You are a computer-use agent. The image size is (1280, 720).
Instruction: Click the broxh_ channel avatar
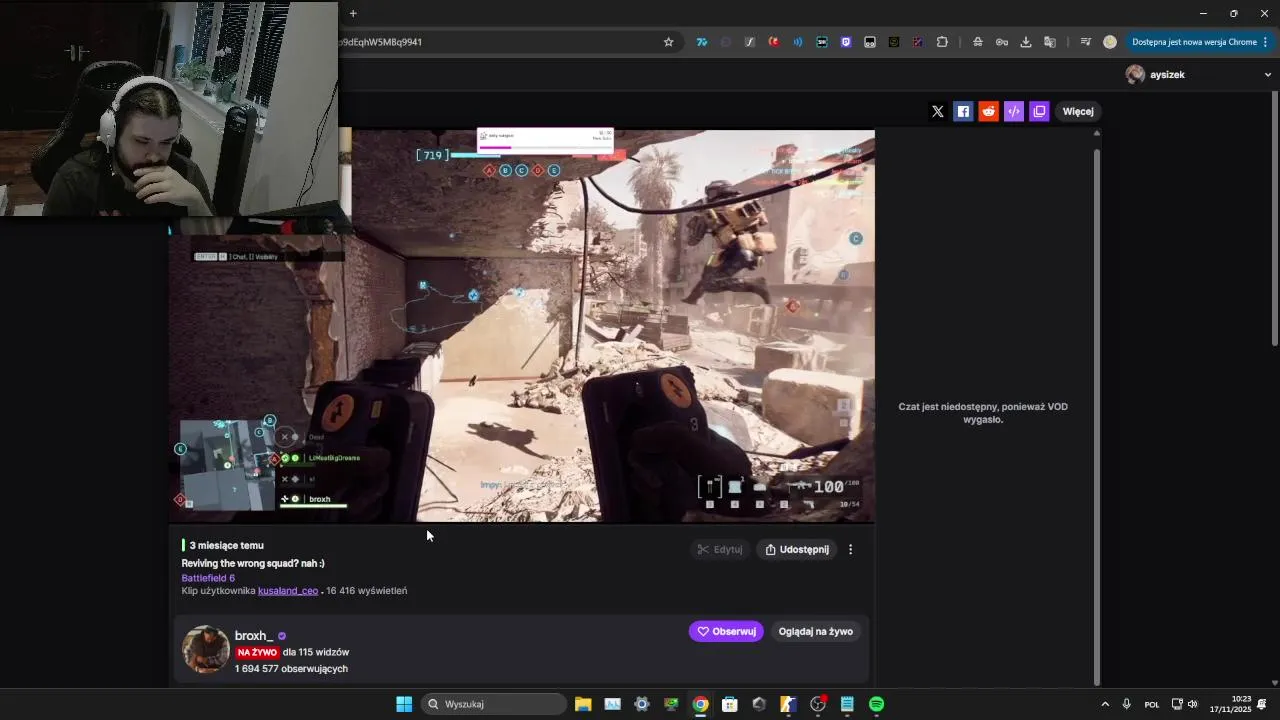[206, 649]
